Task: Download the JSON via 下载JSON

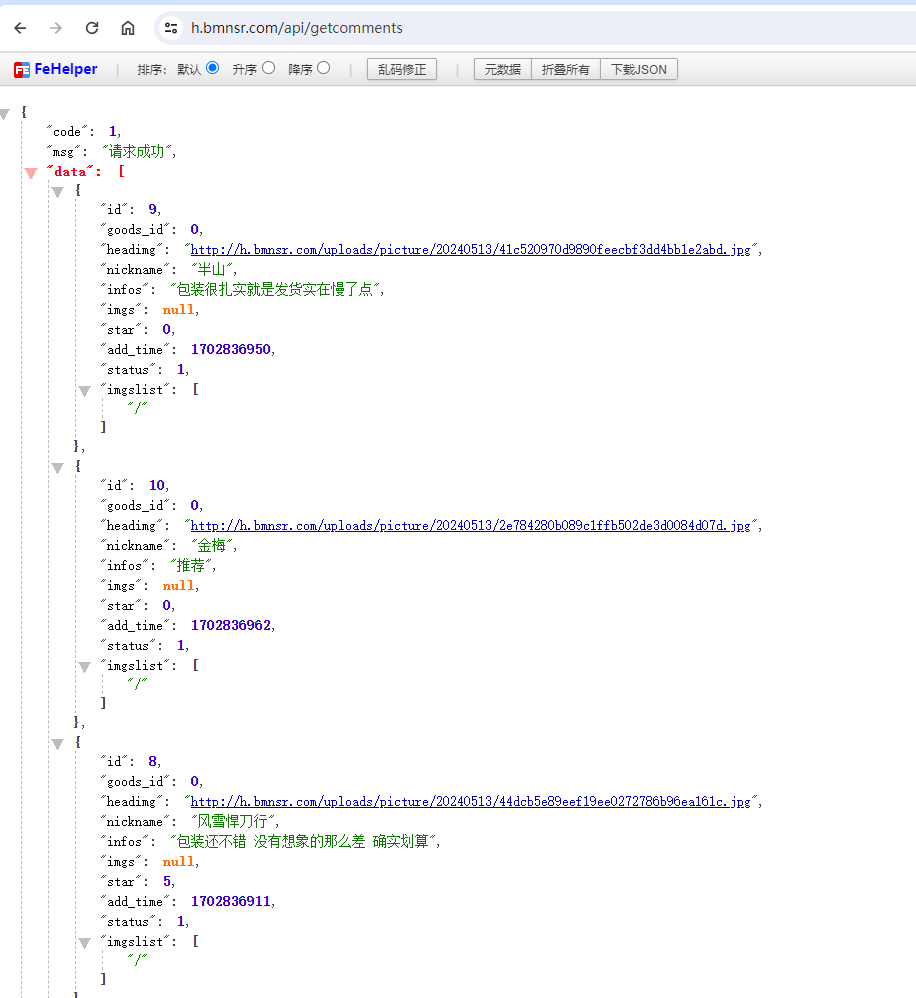Action: (x=638, y=69)
